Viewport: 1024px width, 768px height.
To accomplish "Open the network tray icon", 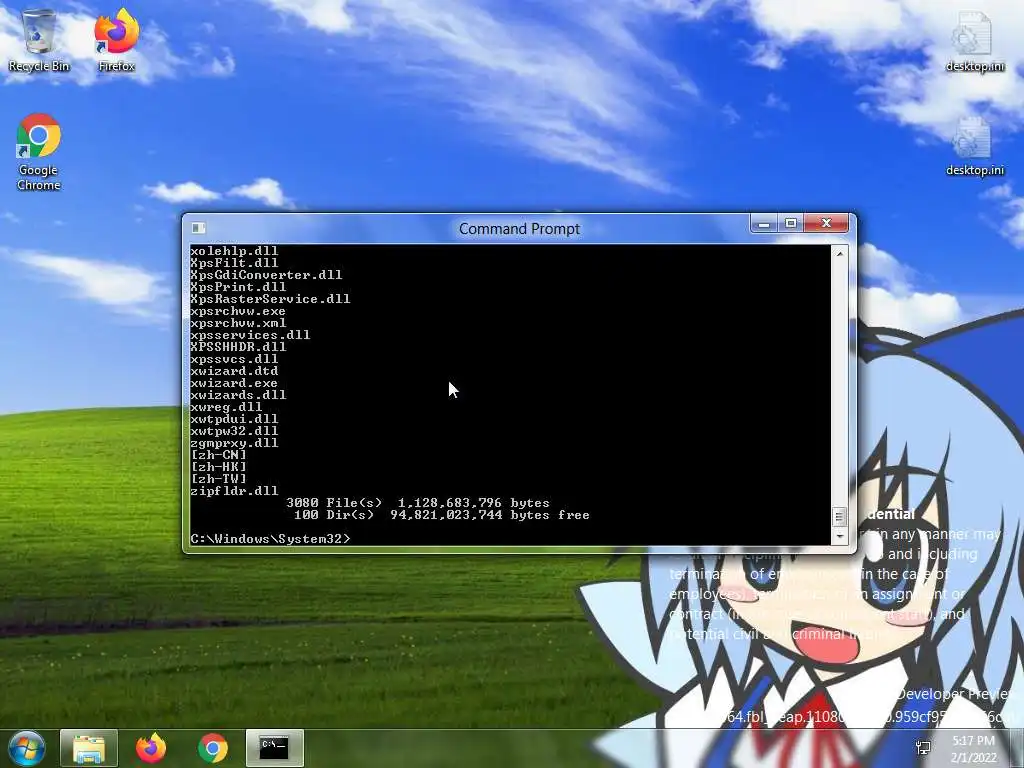I will [x=923, y=748].
